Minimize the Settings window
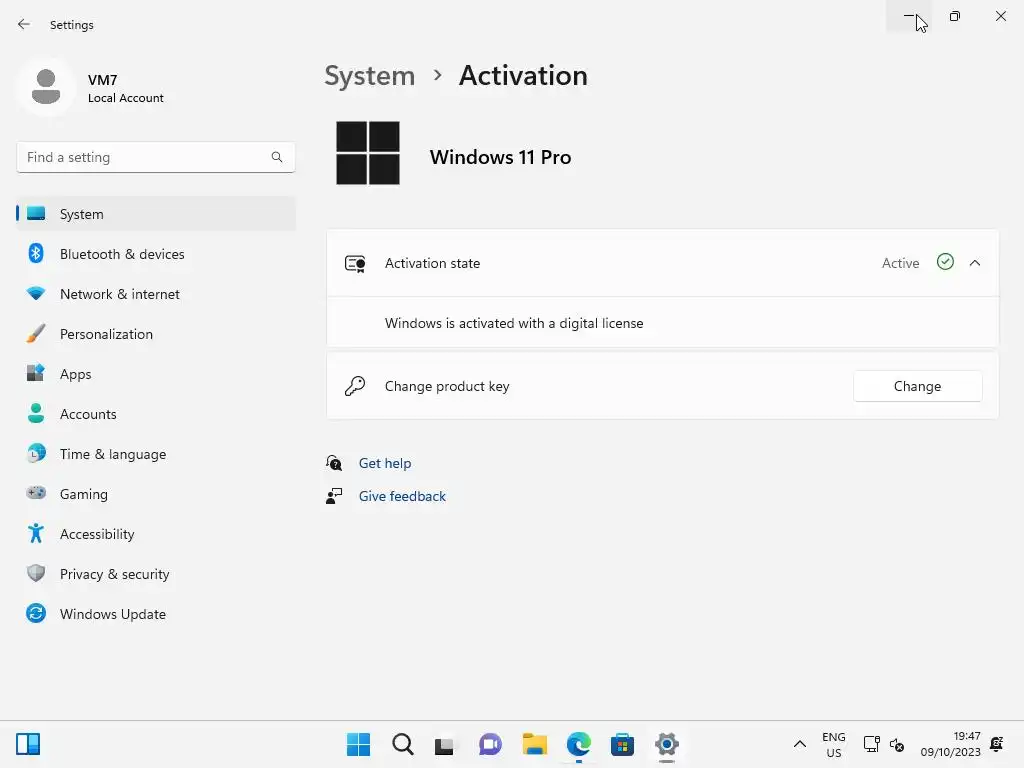This screenshot has width=1024, height=768. point(909,16)
